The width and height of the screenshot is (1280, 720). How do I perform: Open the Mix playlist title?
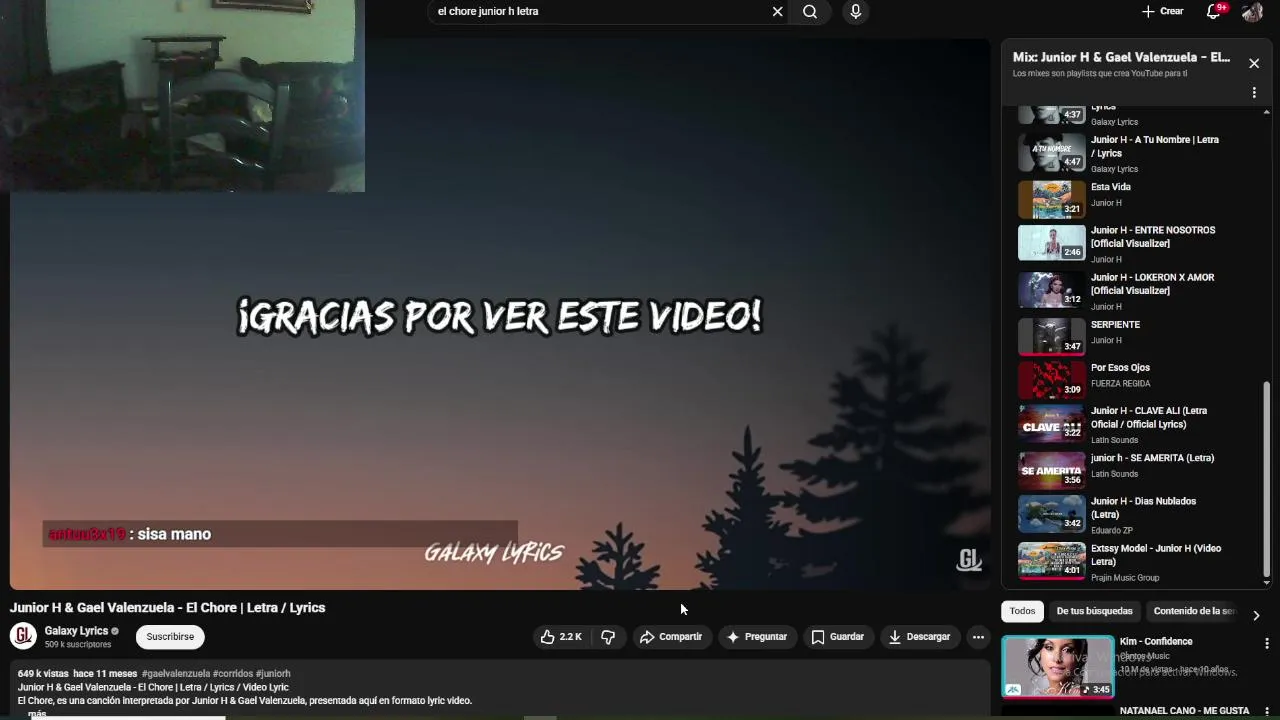click(x=1121, y=57)
